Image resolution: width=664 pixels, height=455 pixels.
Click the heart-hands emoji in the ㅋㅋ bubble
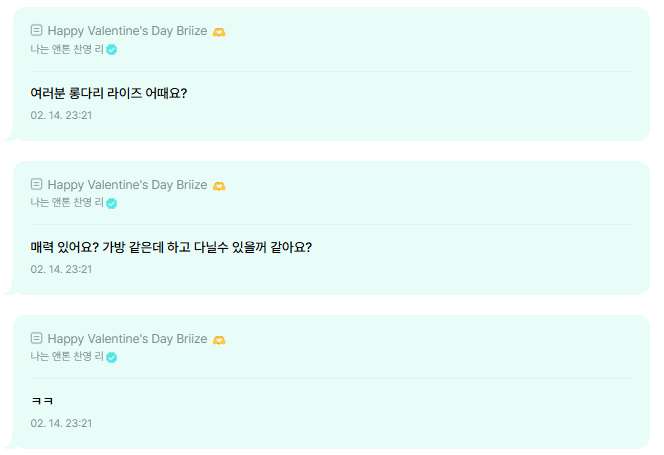tap(219, 340)
